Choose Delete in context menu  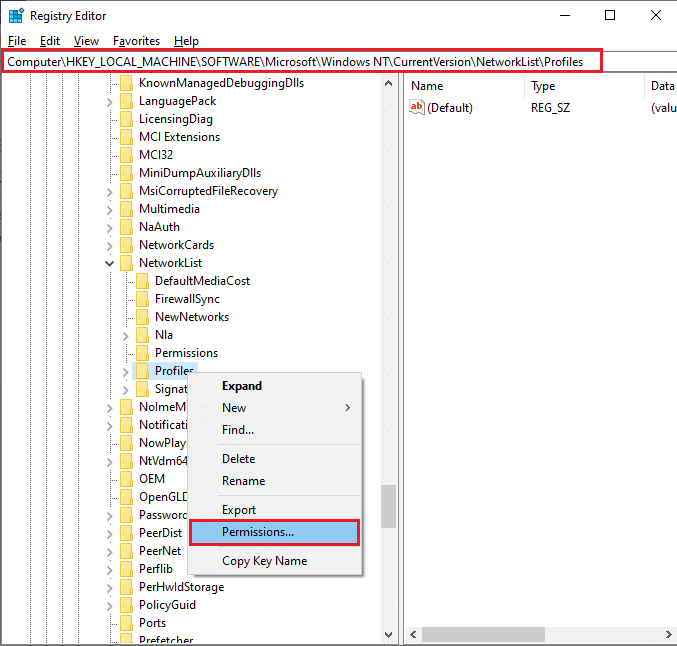click(274, 459)
